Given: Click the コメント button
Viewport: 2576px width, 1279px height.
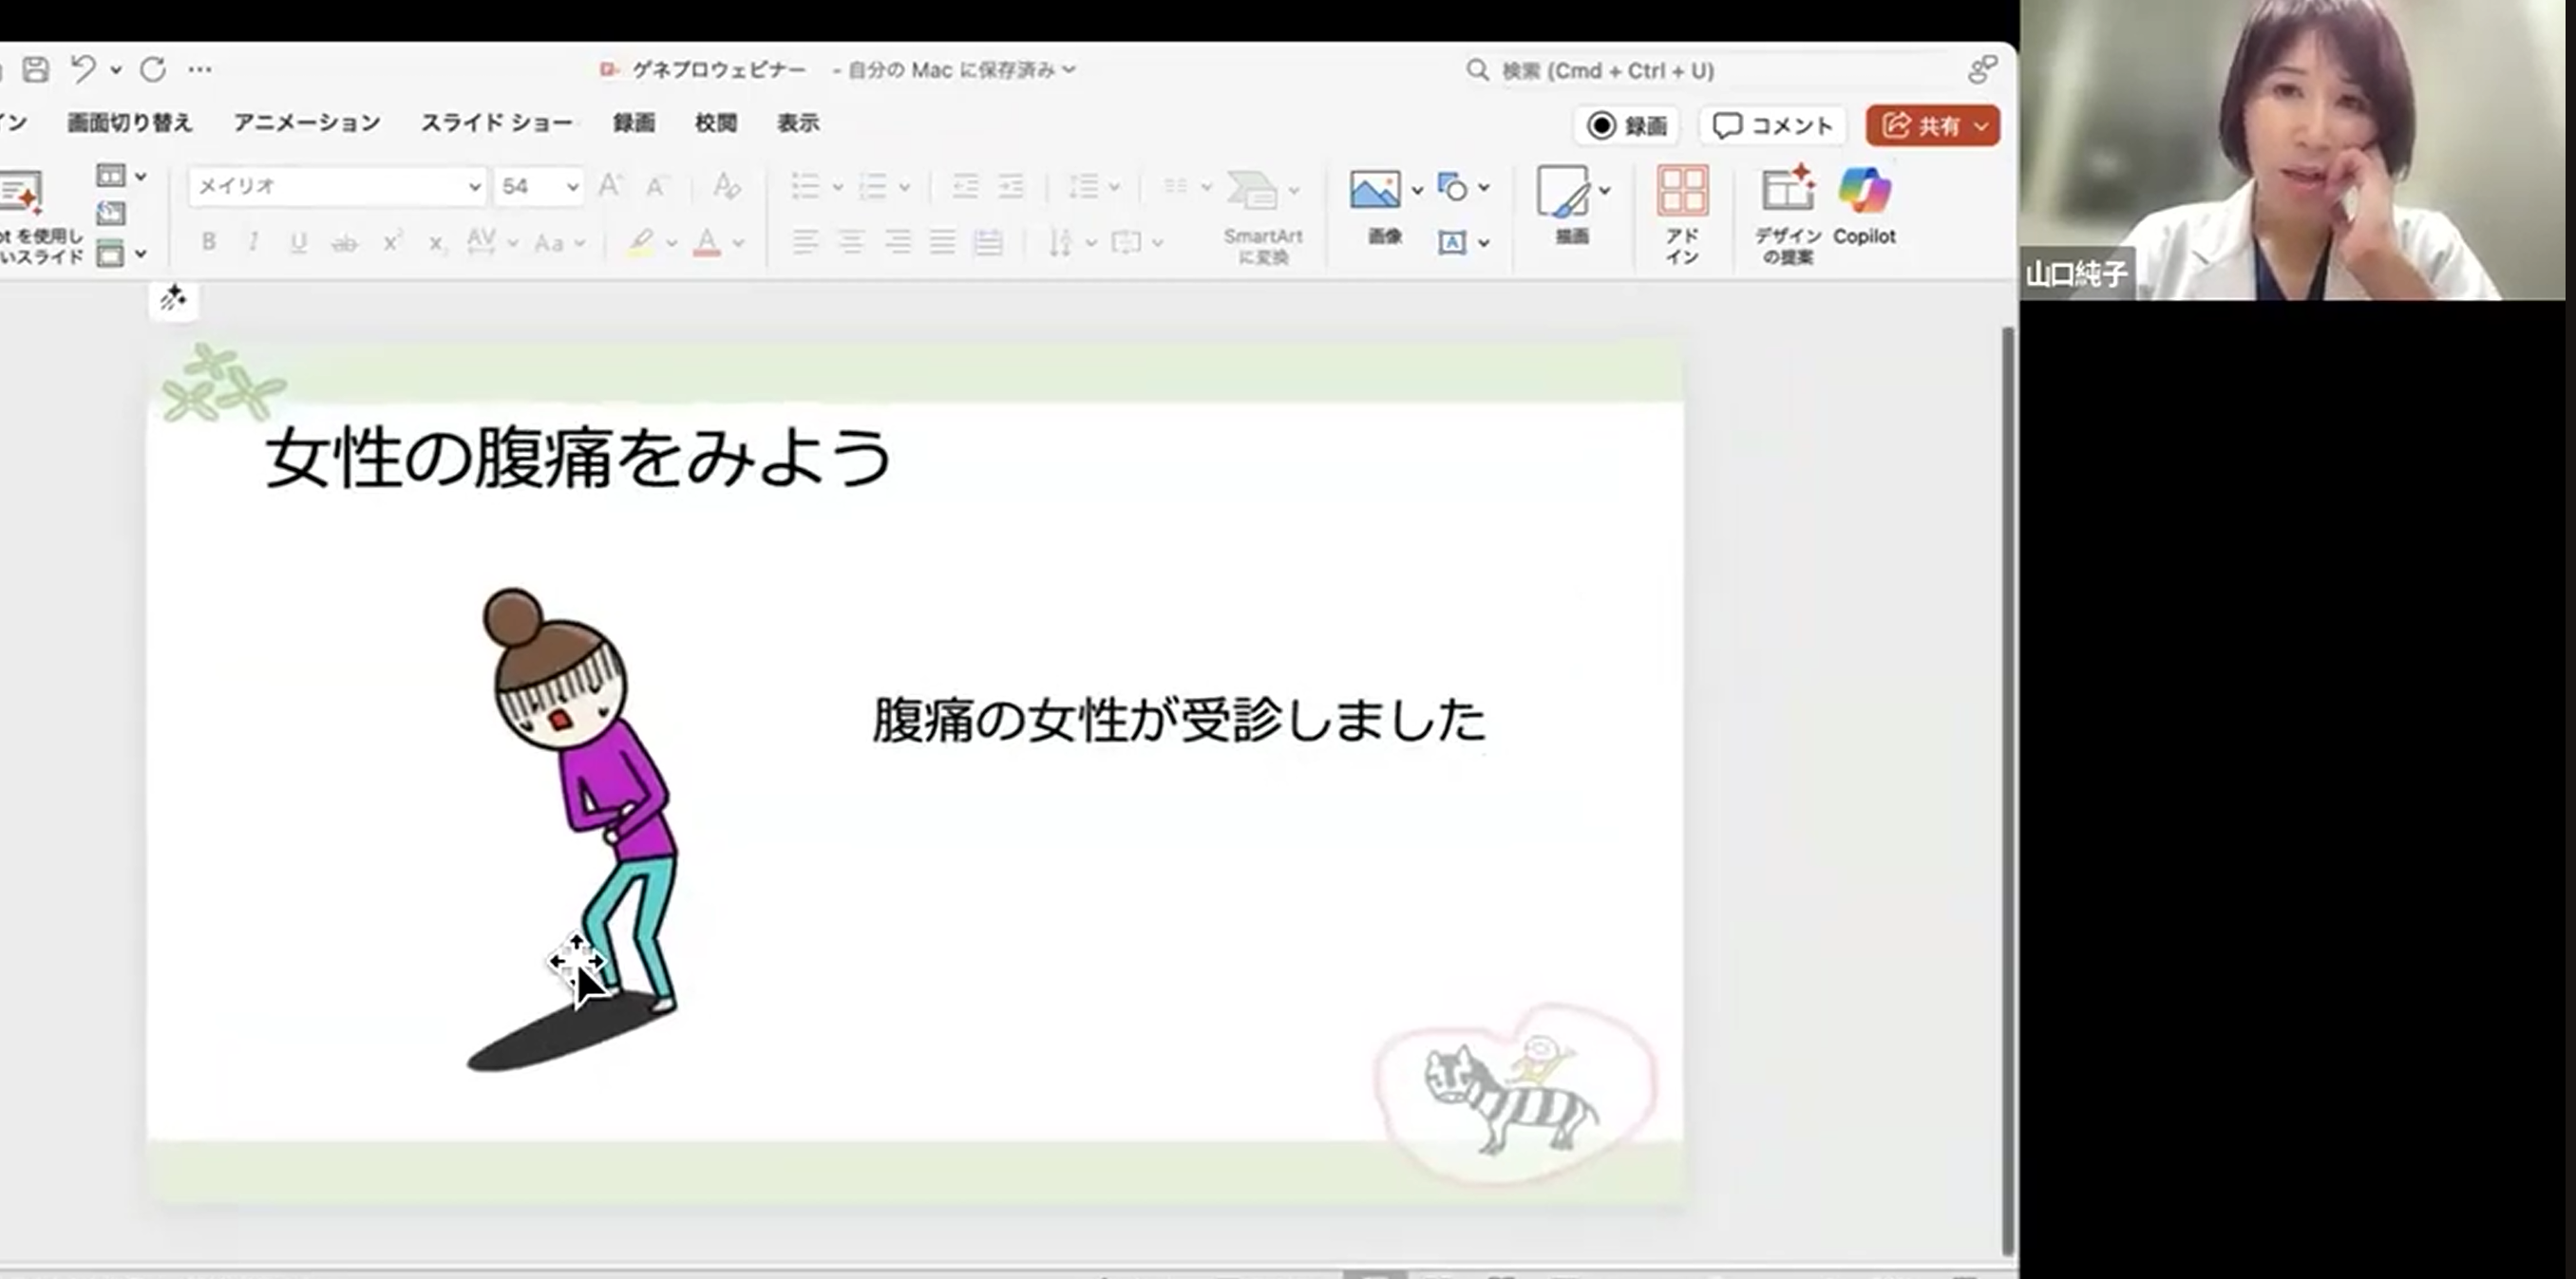Looking at the screenshot, I should 1773,126.
